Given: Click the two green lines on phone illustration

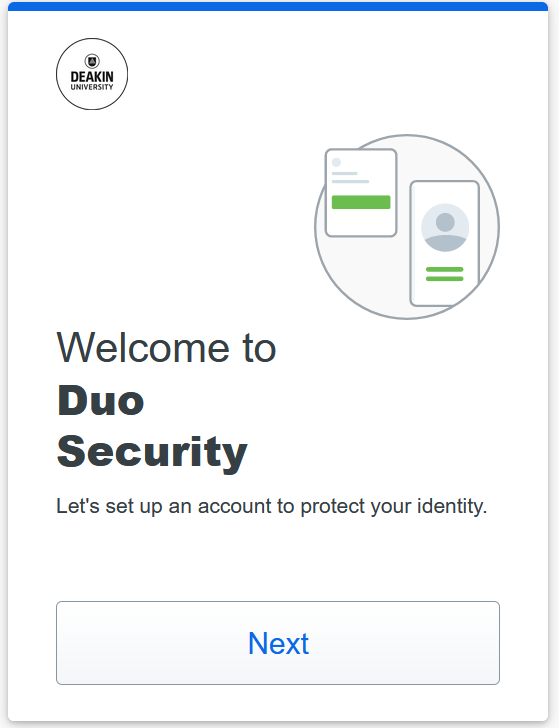Looking at the screenshot, I should tap(444, 274).
